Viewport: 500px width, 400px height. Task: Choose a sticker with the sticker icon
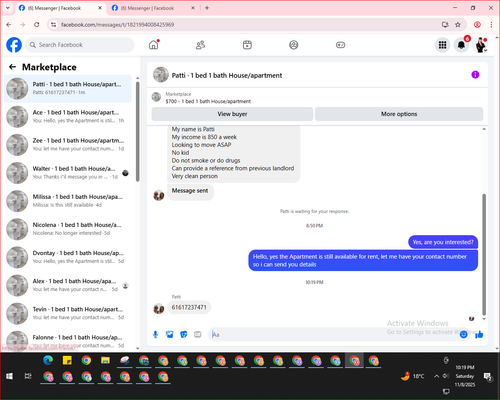pyautogui.click(x=184, y=334)
